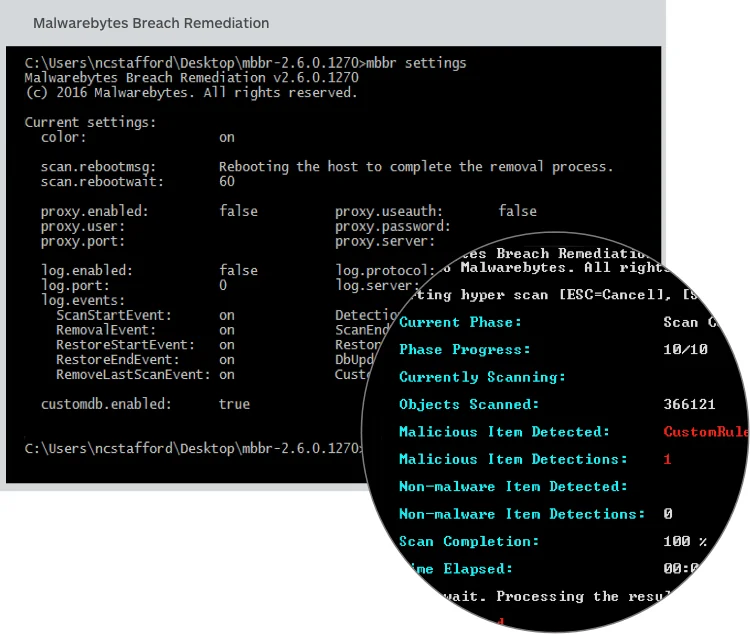Click the 'RemoveLastScanEvent:' entry
This screenshot has width=750, height=634.
point(133,375)
